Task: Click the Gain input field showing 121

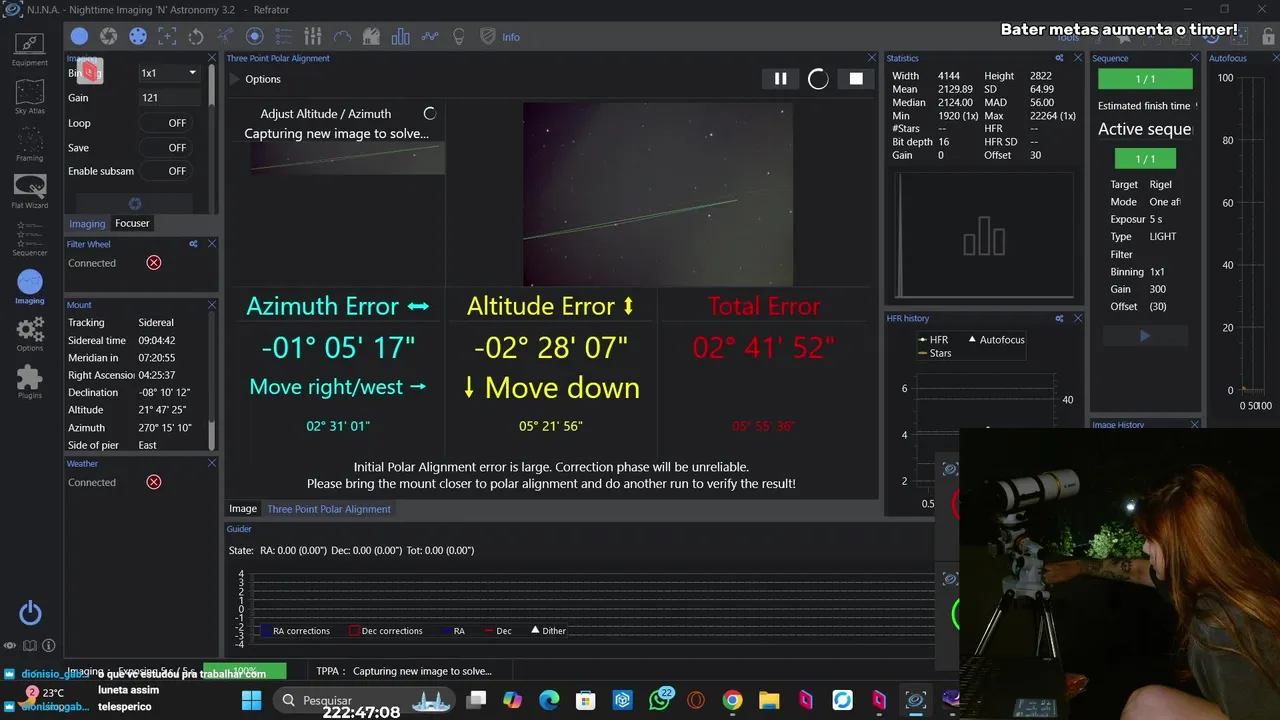Action: click(168, 98)
